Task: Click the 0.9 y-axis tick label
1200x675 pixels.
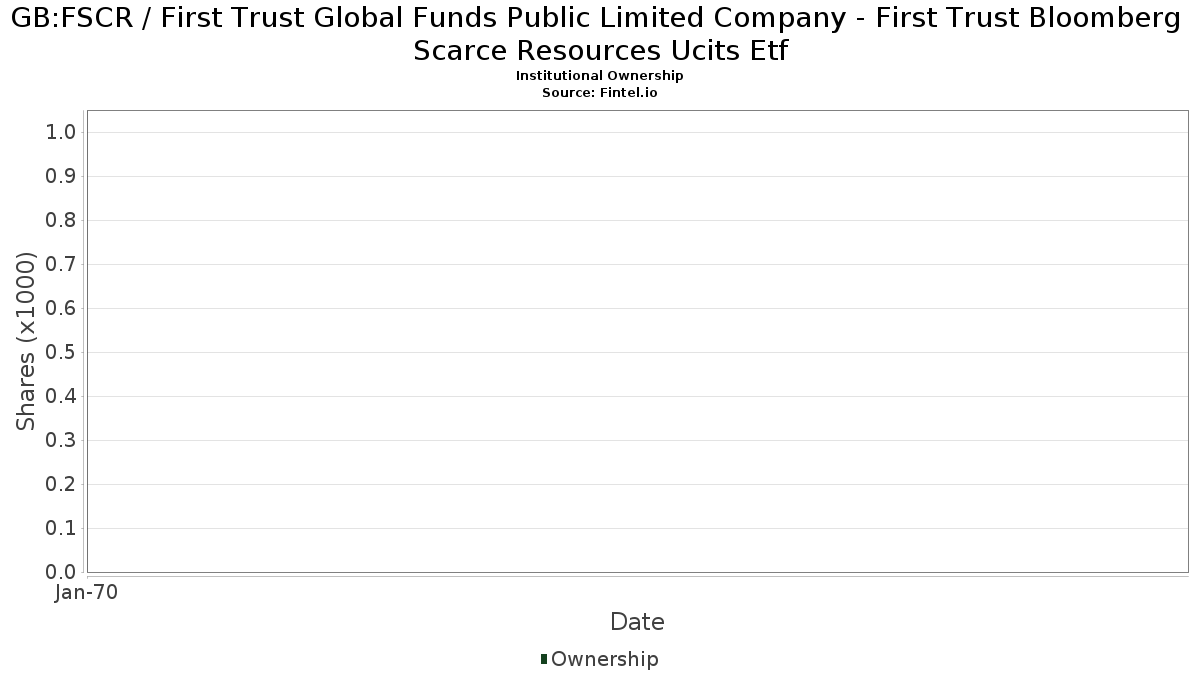Action: (61, 177)
